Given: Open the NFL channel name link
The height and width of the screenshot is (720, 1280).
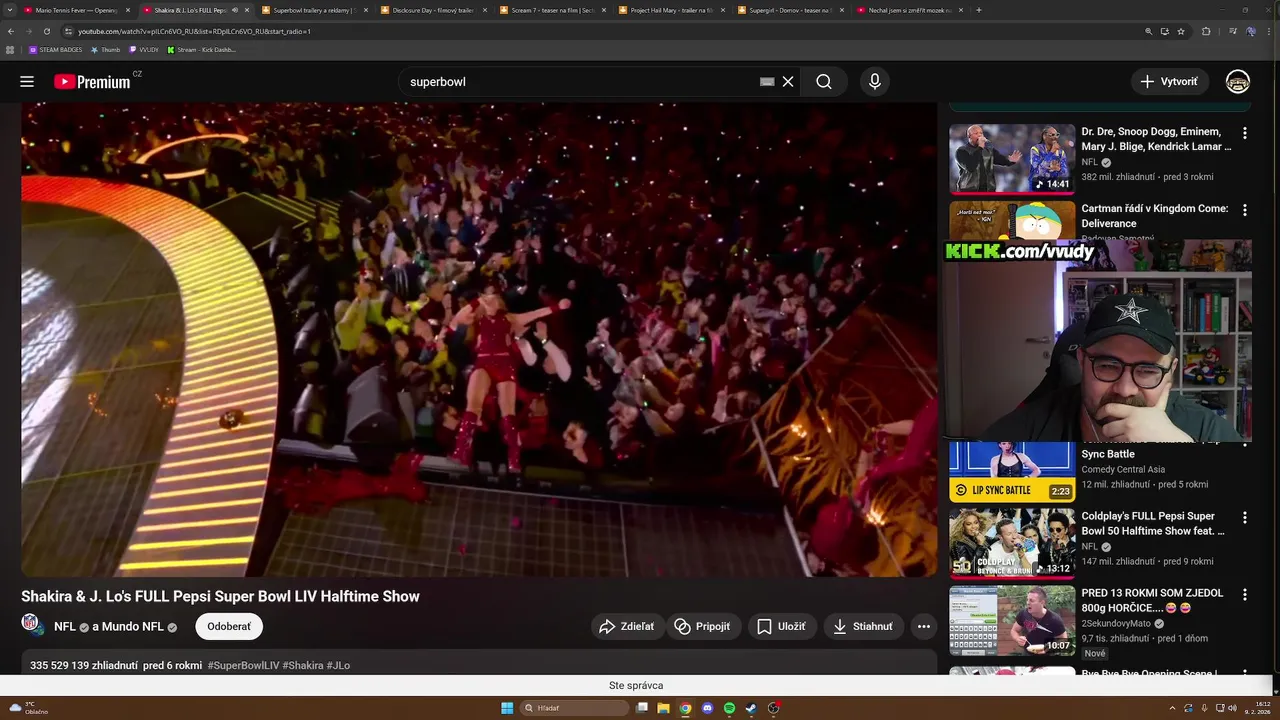Looking at the screenshot, I should [x=65, y=627].
